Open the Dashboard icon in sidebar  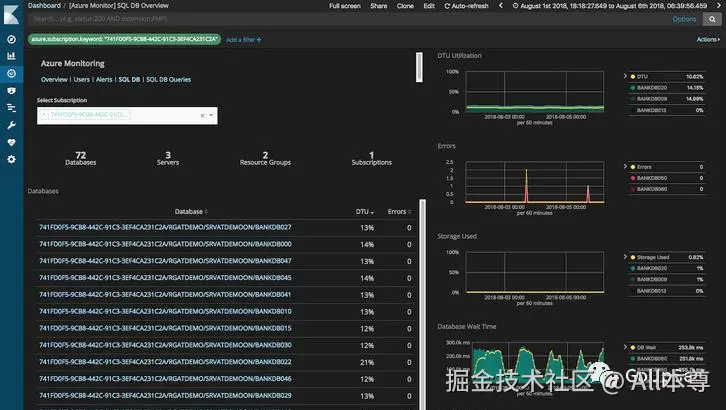coord(12,73)
